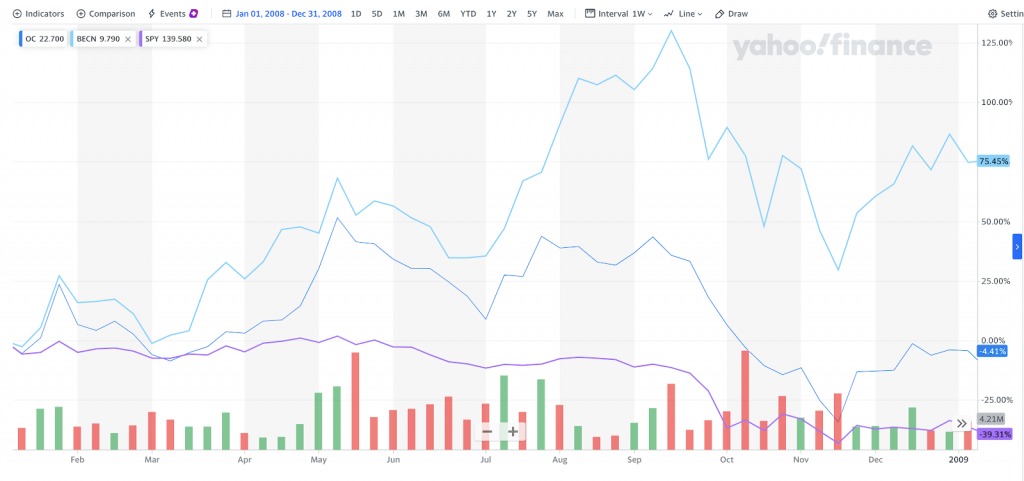1024x481 pixels.
Task: Select the 3M time range
Action: coord(421,14)
